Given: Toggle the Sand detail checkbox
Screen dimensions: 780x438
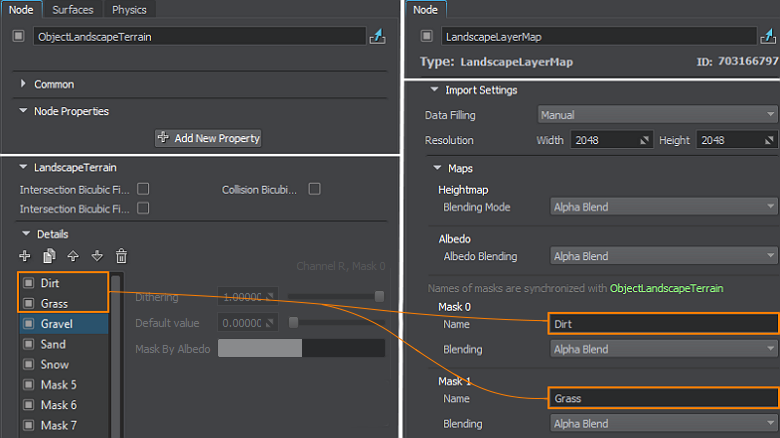Looking at the screenshot, I should [x=29, y=344].
